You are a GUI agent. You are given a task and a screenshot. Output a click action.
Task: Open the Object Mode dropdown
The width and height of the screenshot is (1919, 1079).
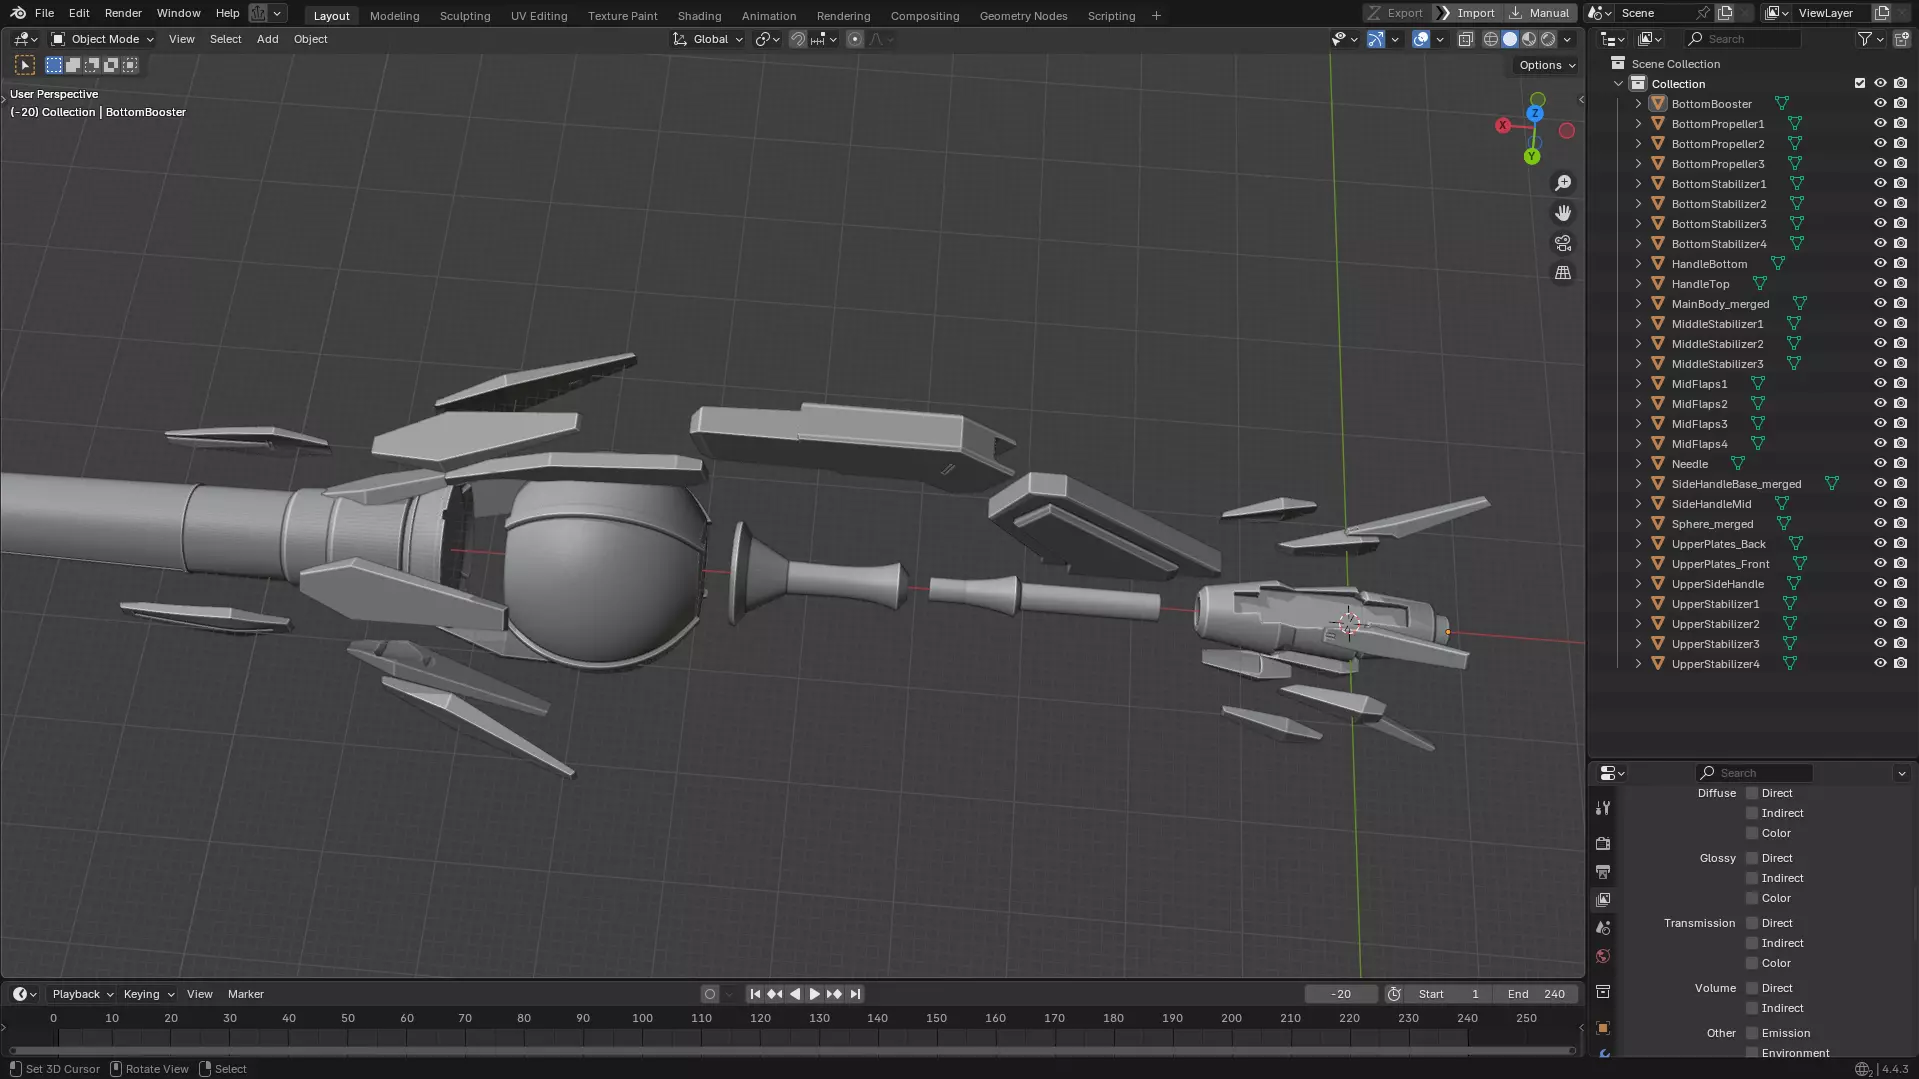point(102,39)
